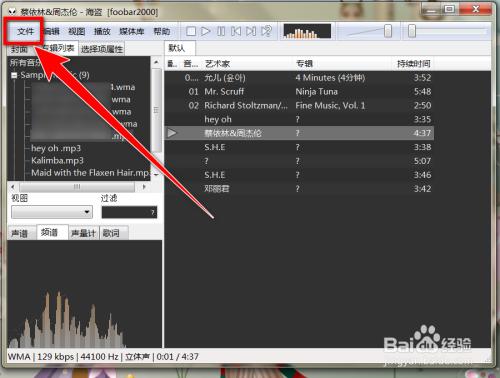Select the playing 蔡依林&周杰伦 track row

[x=299, y=133]
